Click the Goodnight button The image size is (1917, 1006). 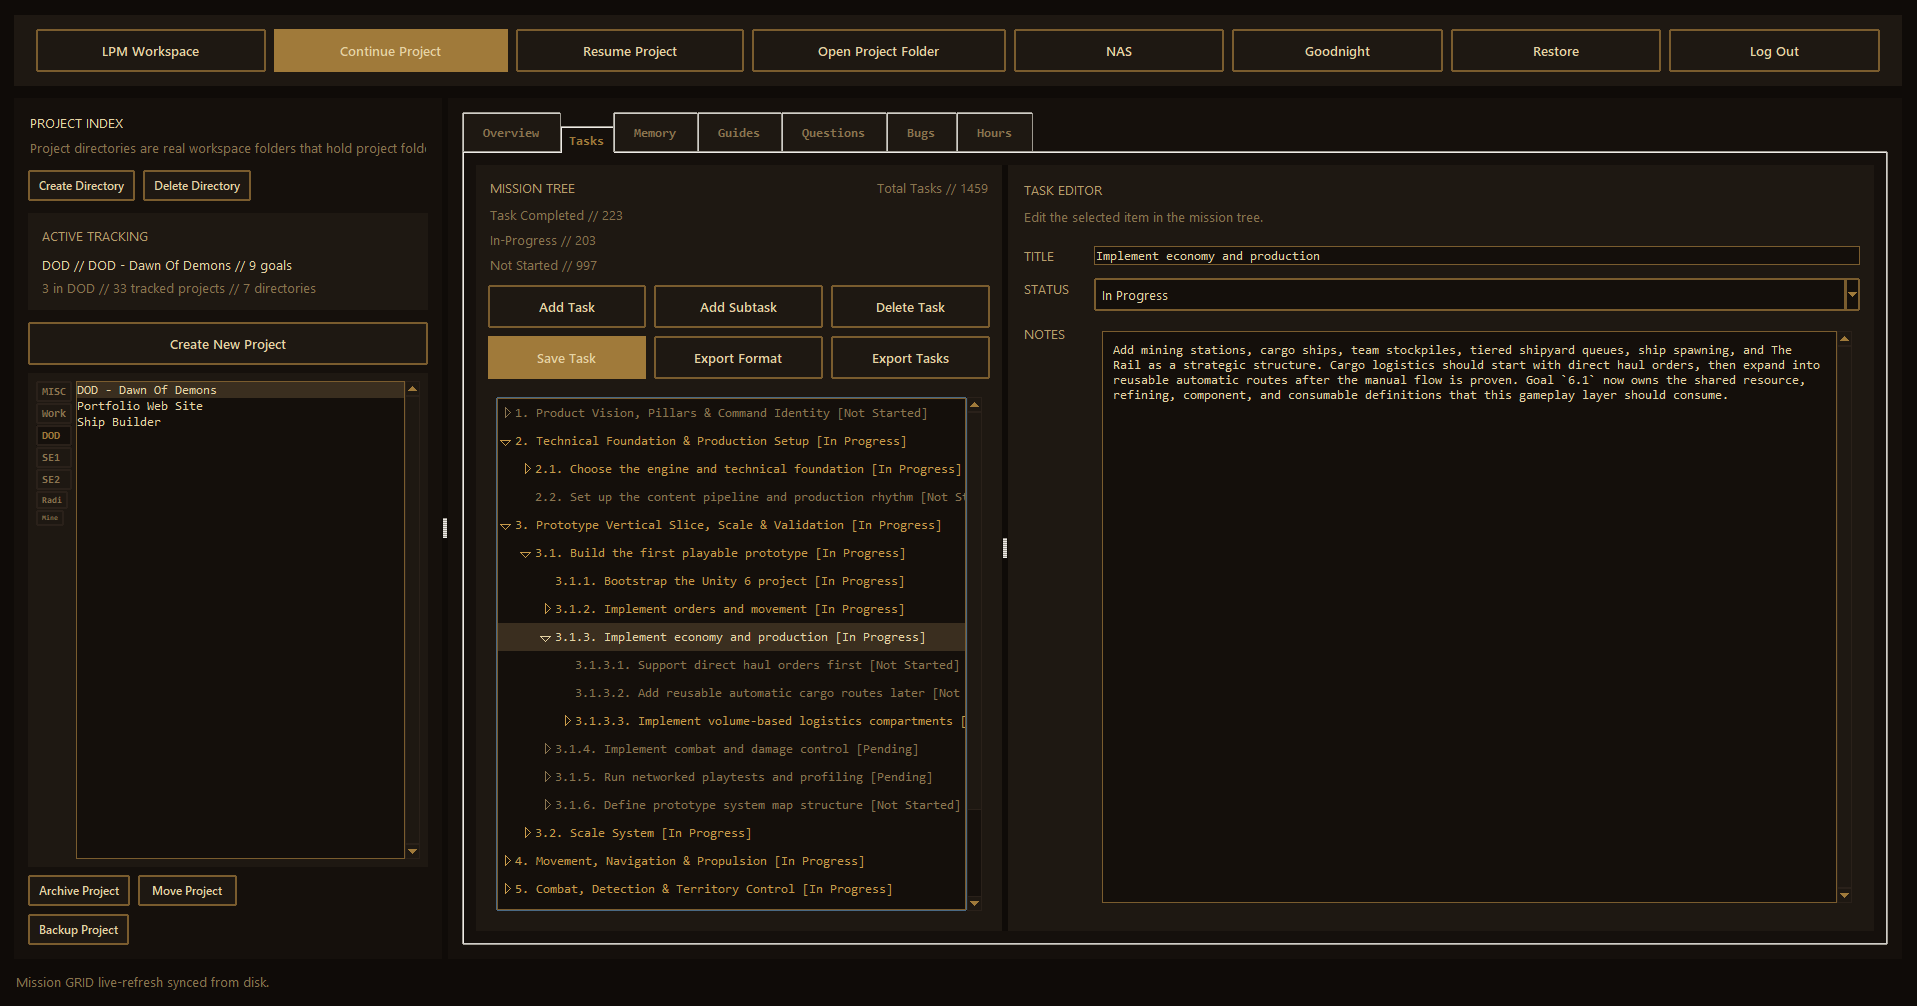pyautogui.click(x=1337, y=51)
